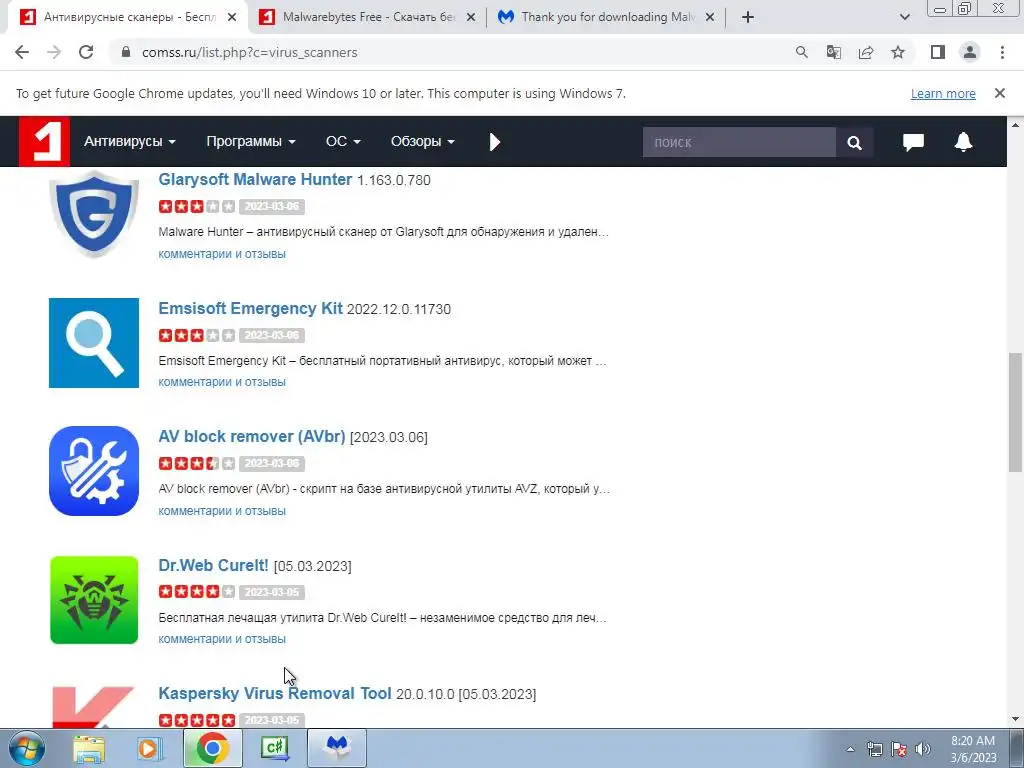Open the site comments speech bubble

[913, 142]
